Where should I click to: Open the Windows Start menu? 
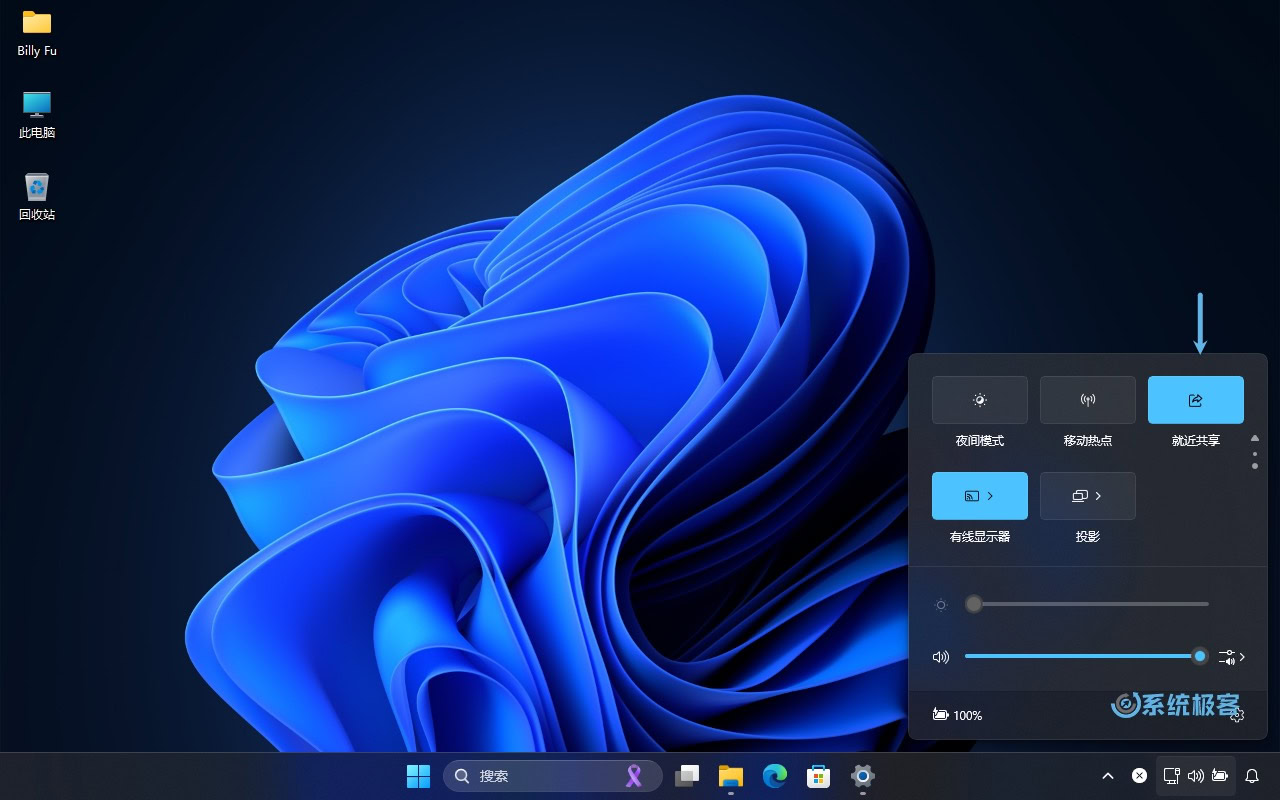coord(418,776)
